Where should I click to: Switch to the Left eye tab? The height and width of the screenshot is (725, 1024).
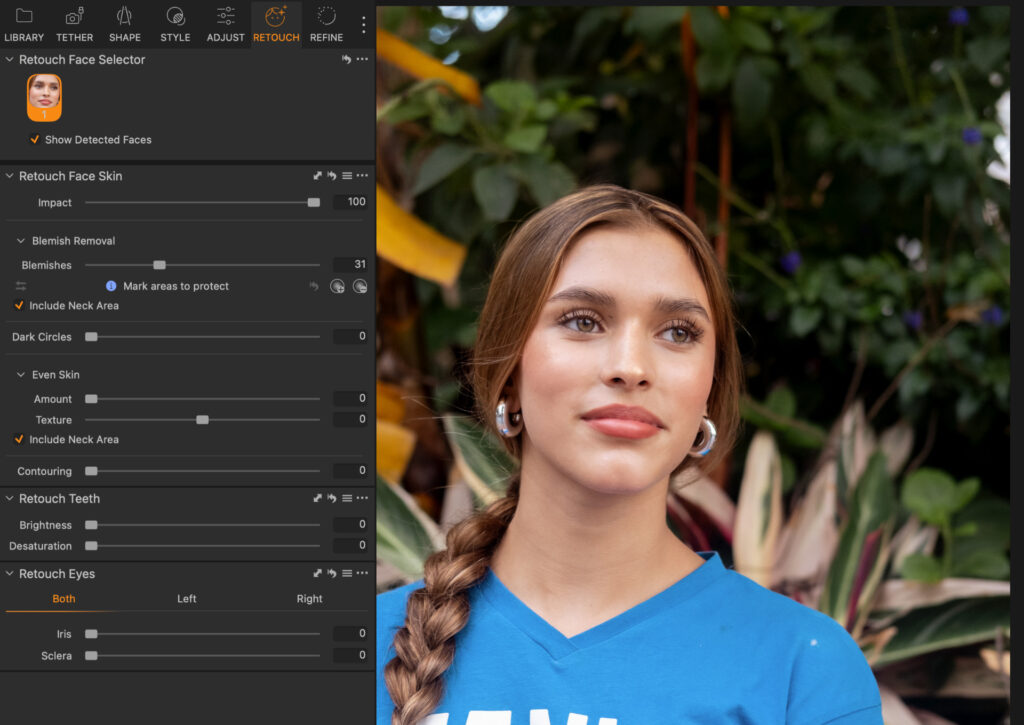[185, 598]
